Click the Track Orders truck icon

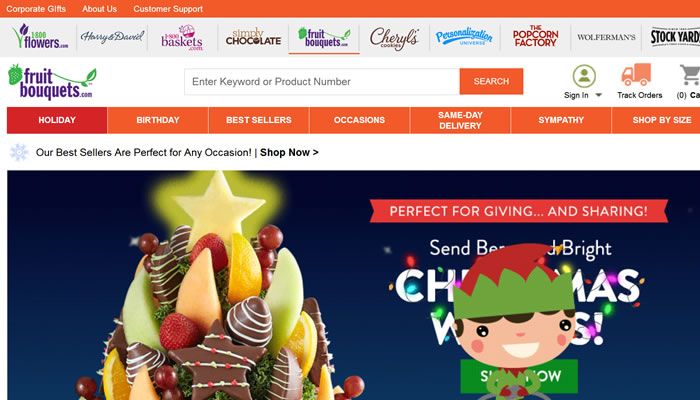(x=636, y=75)
